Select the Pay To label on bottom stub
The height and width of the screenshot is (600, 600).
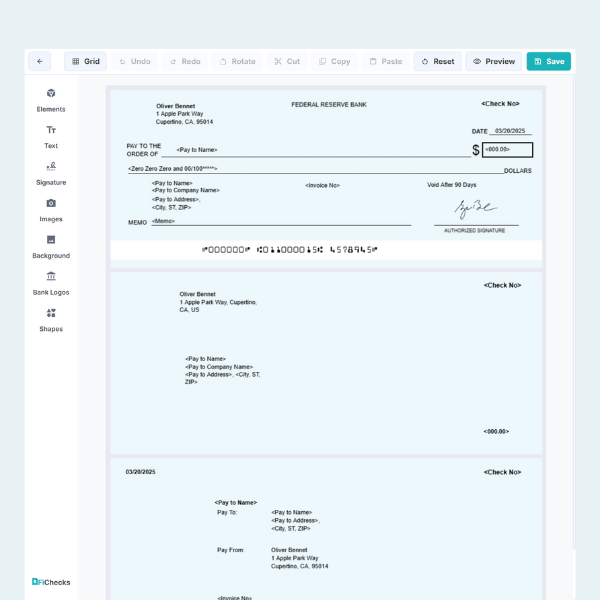click(227, 512)
